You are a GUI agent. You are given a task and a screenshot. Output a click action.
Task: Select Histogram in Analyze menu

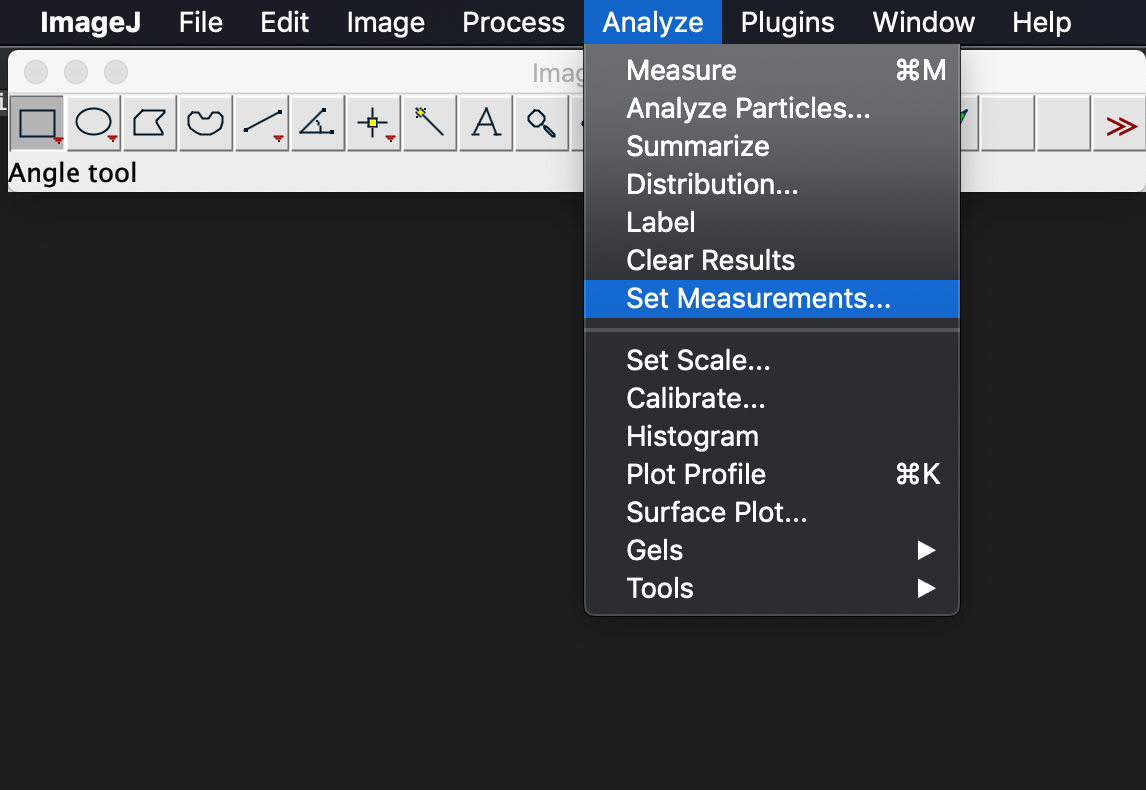[x=692, y=436]
